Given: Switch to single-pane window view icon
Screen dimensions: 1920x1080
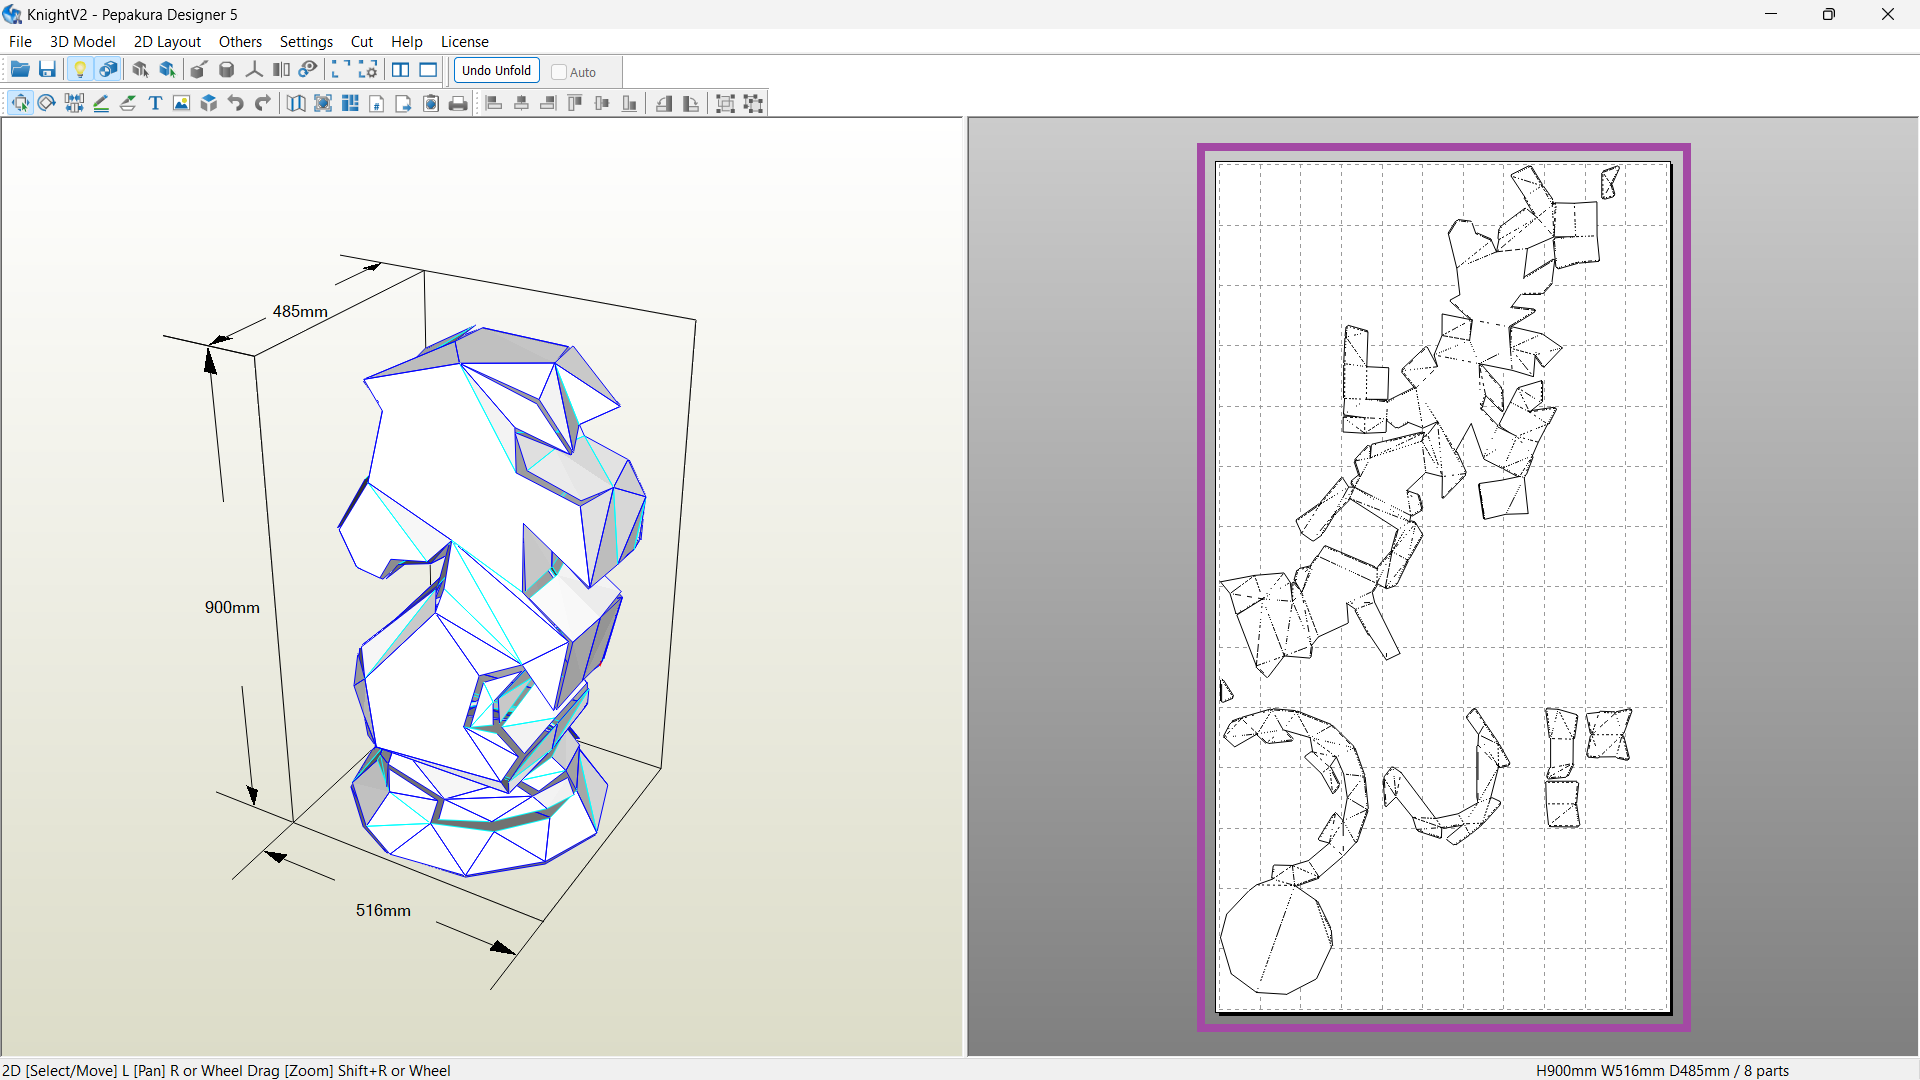Looking at the screenshot, I should coord(428,70).
